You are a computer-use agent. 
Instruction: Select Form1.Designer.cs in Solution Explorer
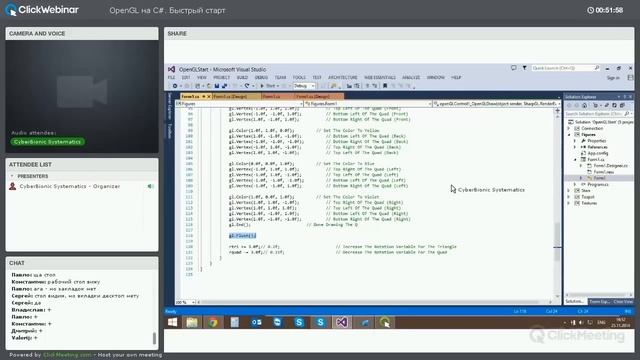[x=611, y=166]
